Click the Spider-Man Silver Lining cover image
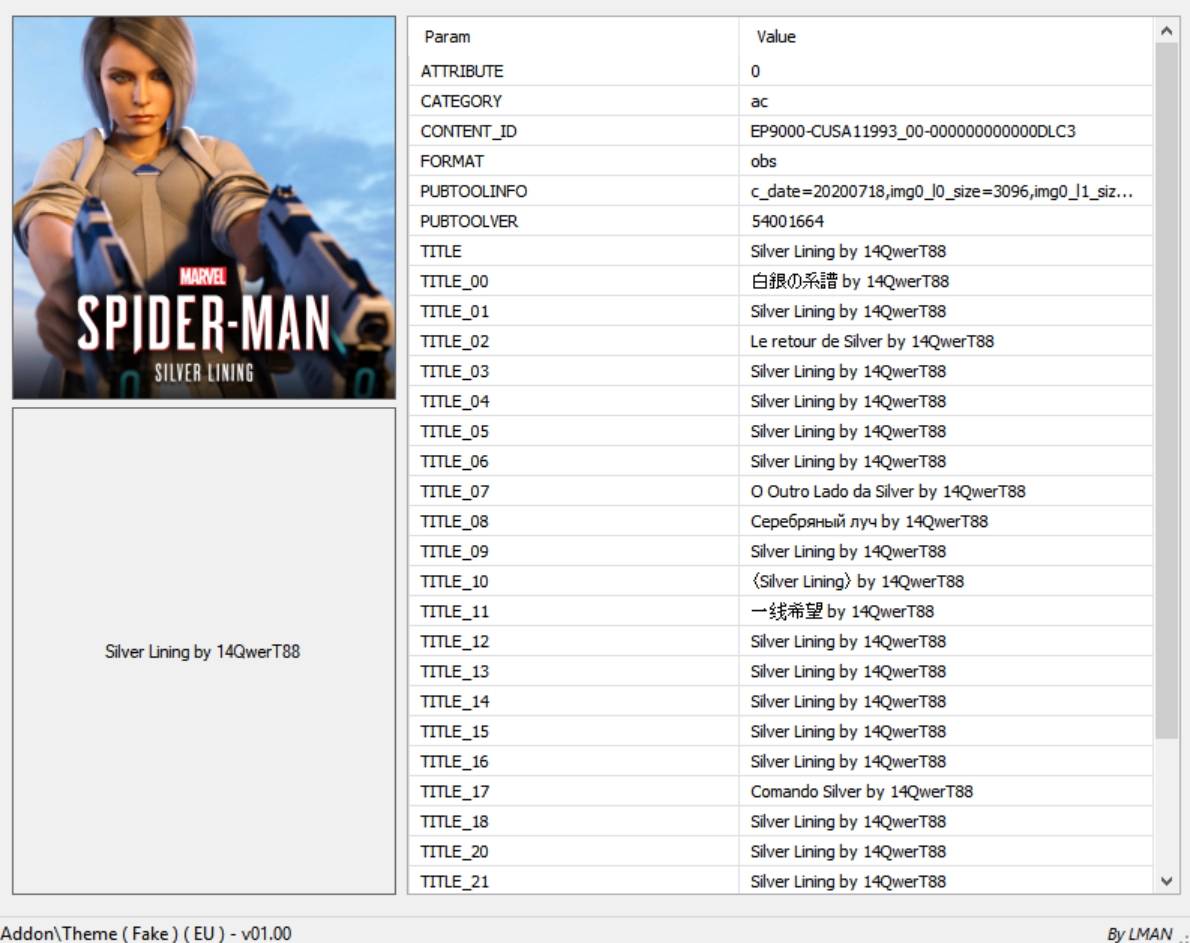1190x943 pixels. pos(204,207)
